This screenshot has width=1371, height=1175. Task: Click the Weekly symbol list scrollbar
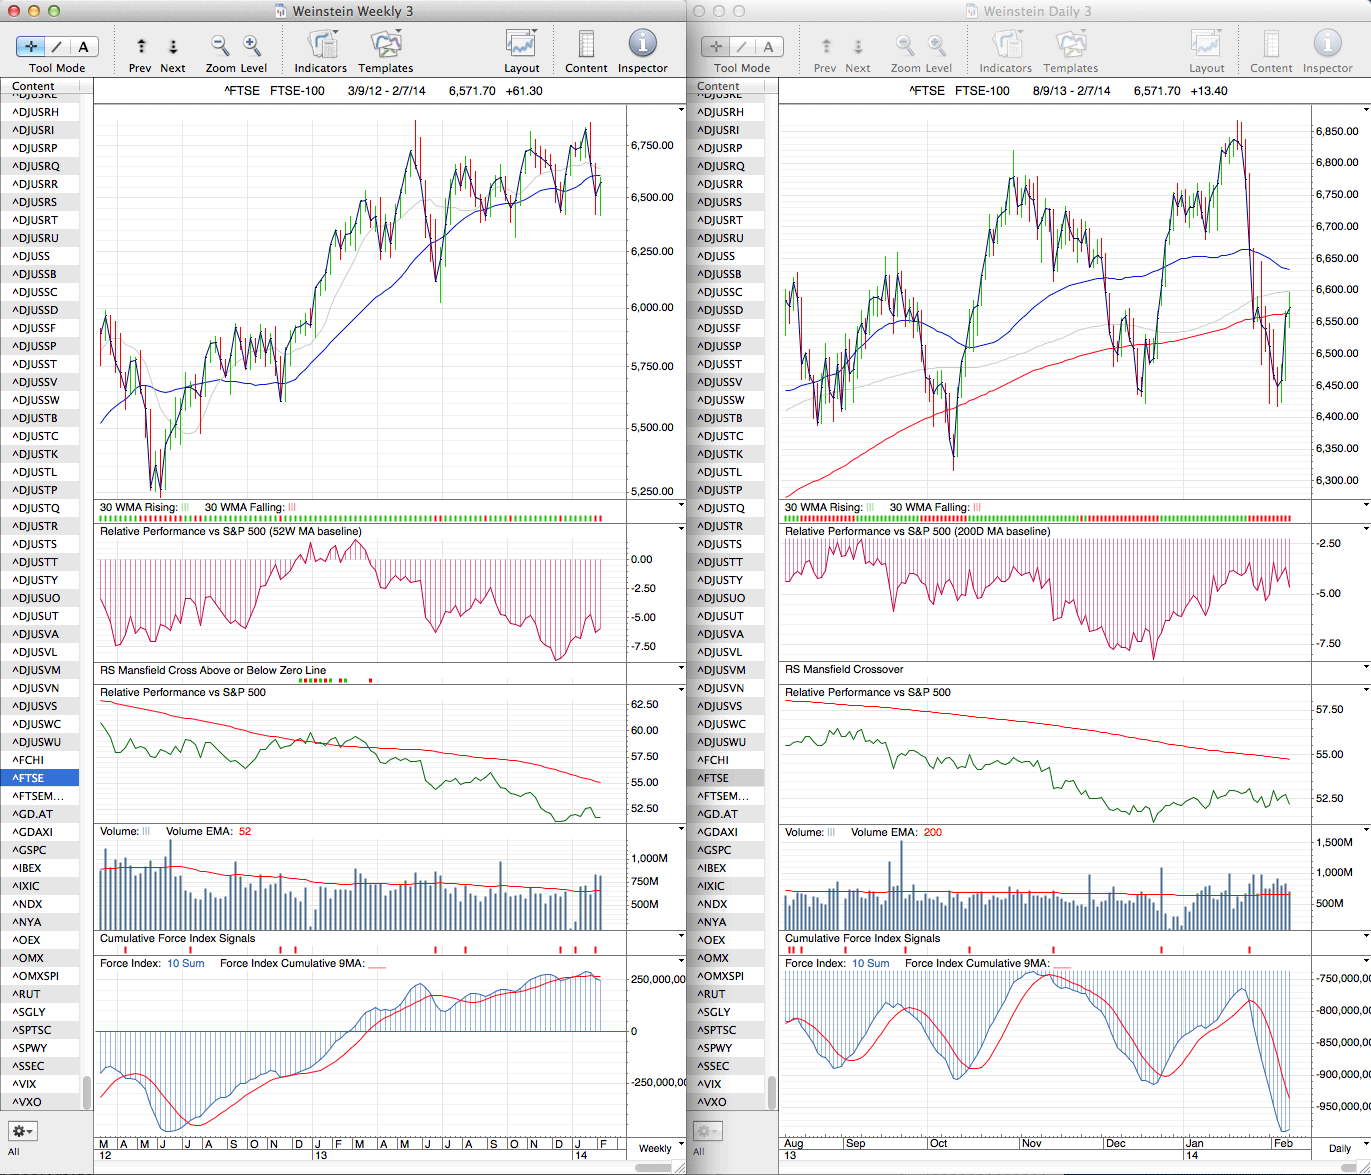(x=86, y=1092)
